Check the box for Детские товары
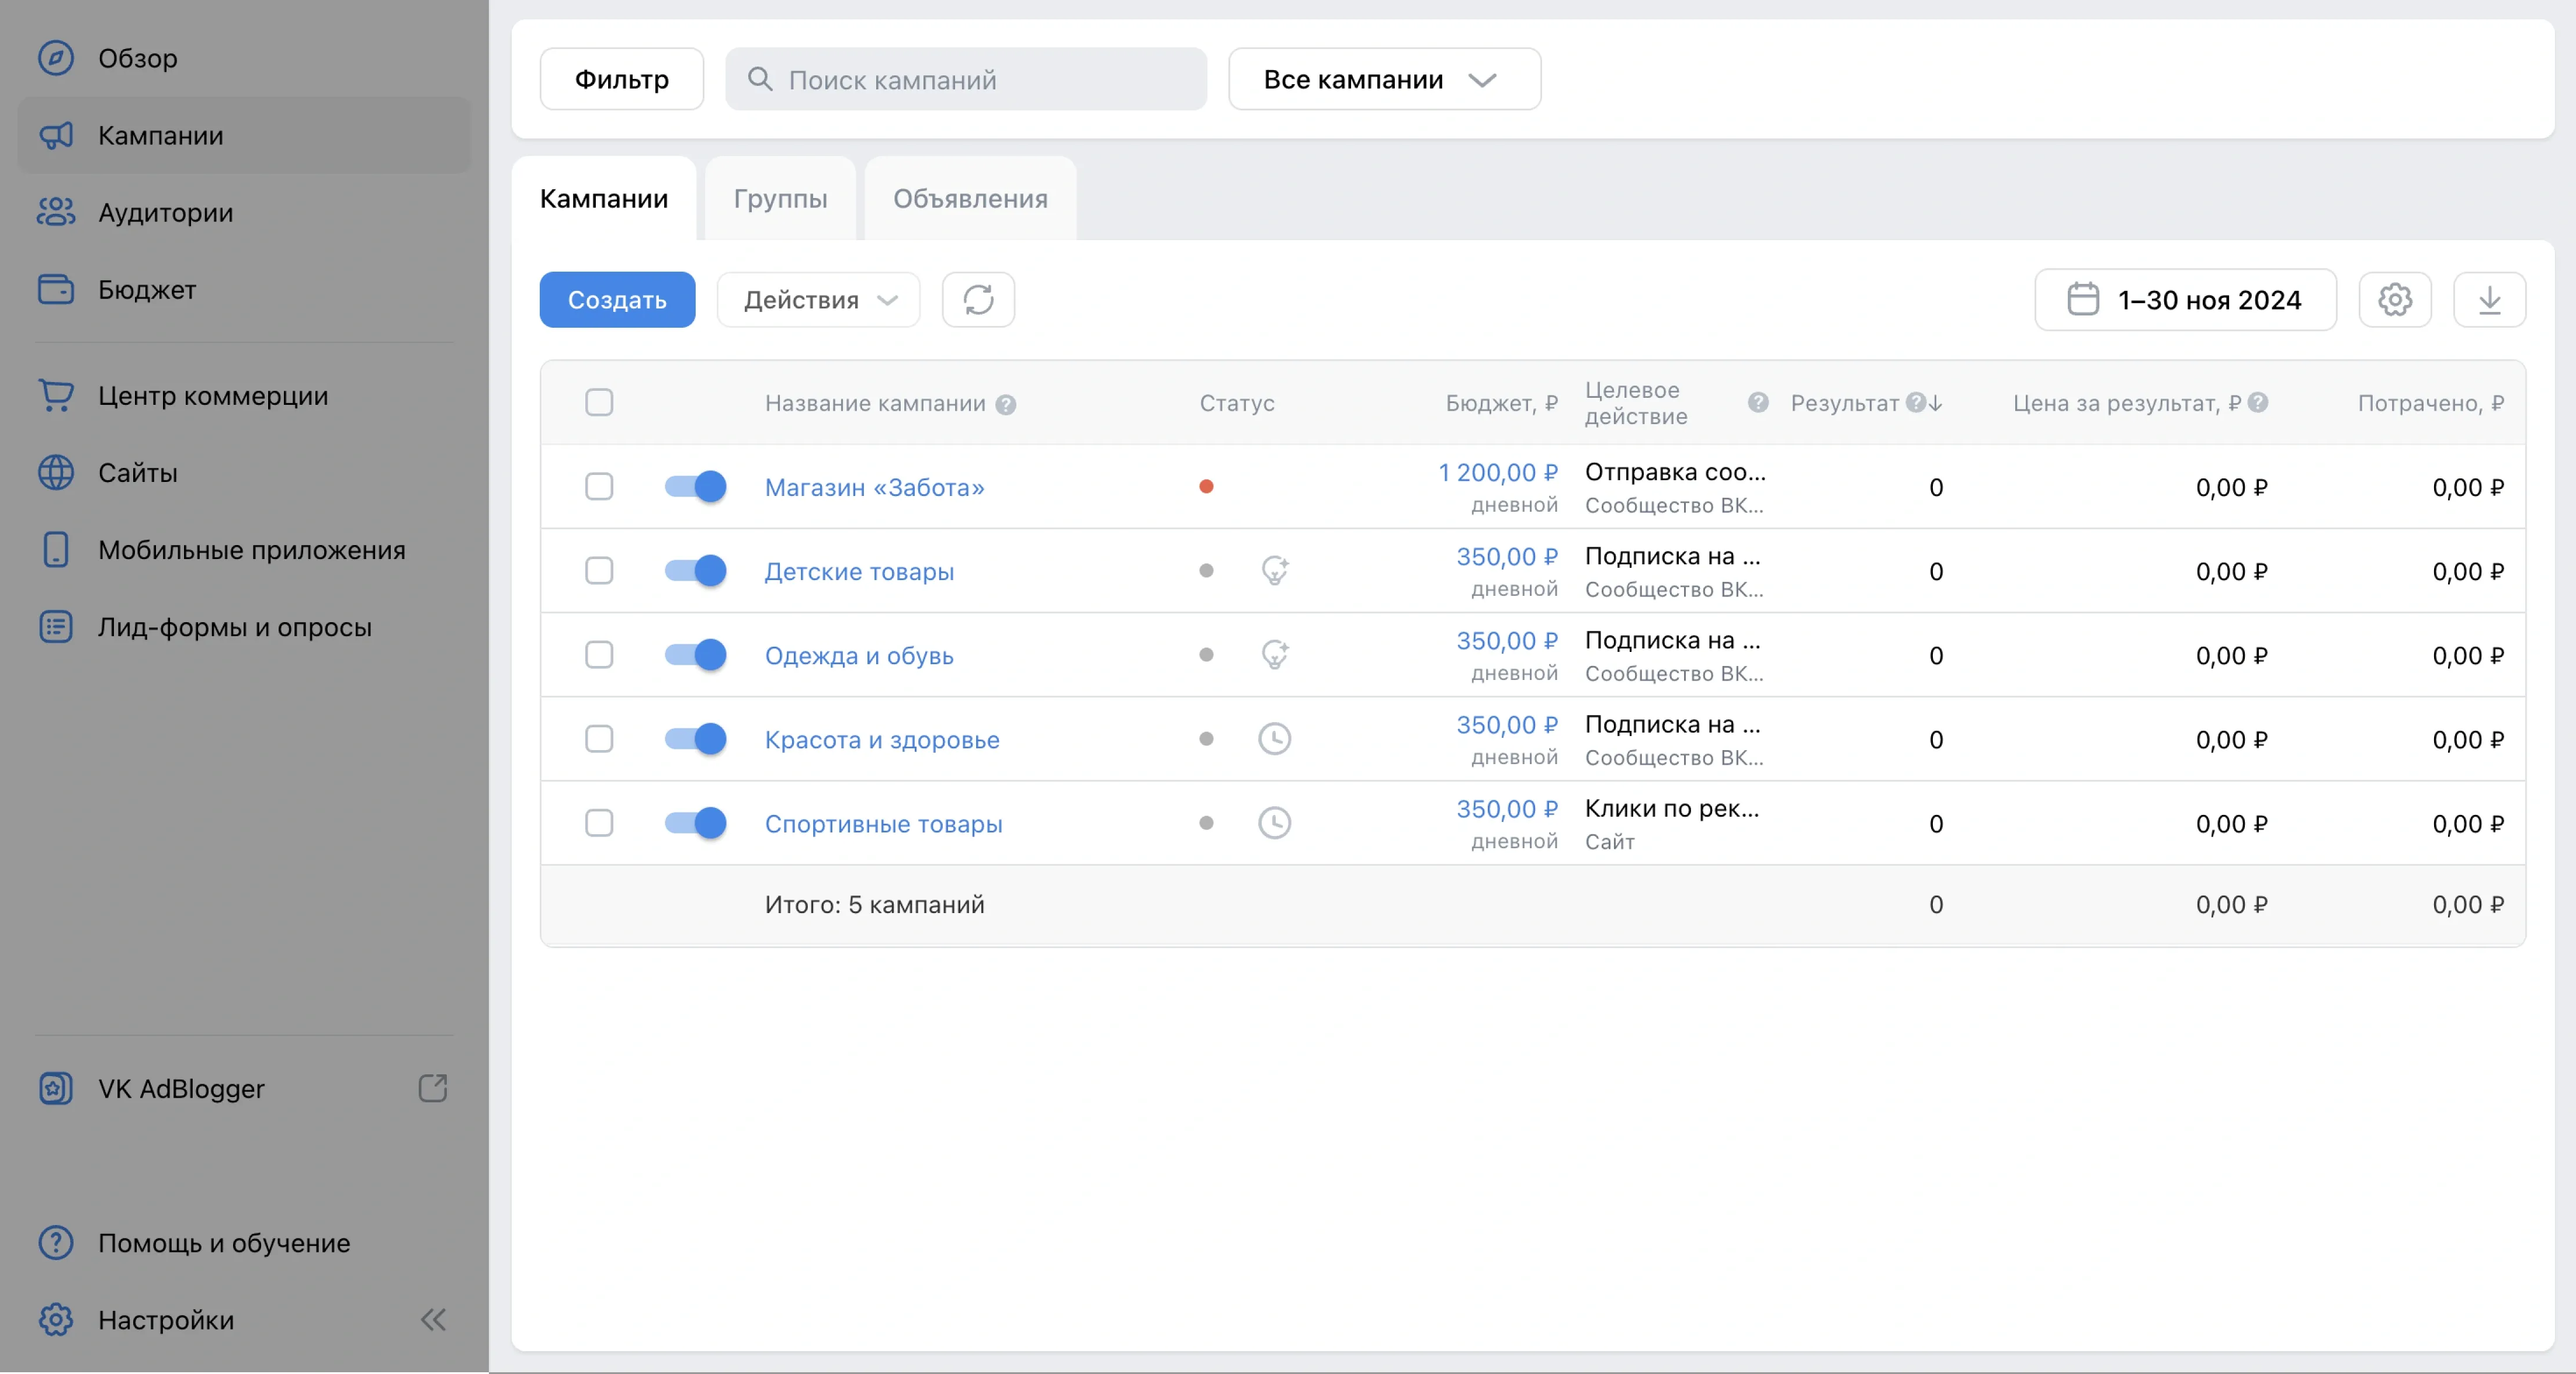The width and height of the screenshot is (2576, 1374). [599, 570]
